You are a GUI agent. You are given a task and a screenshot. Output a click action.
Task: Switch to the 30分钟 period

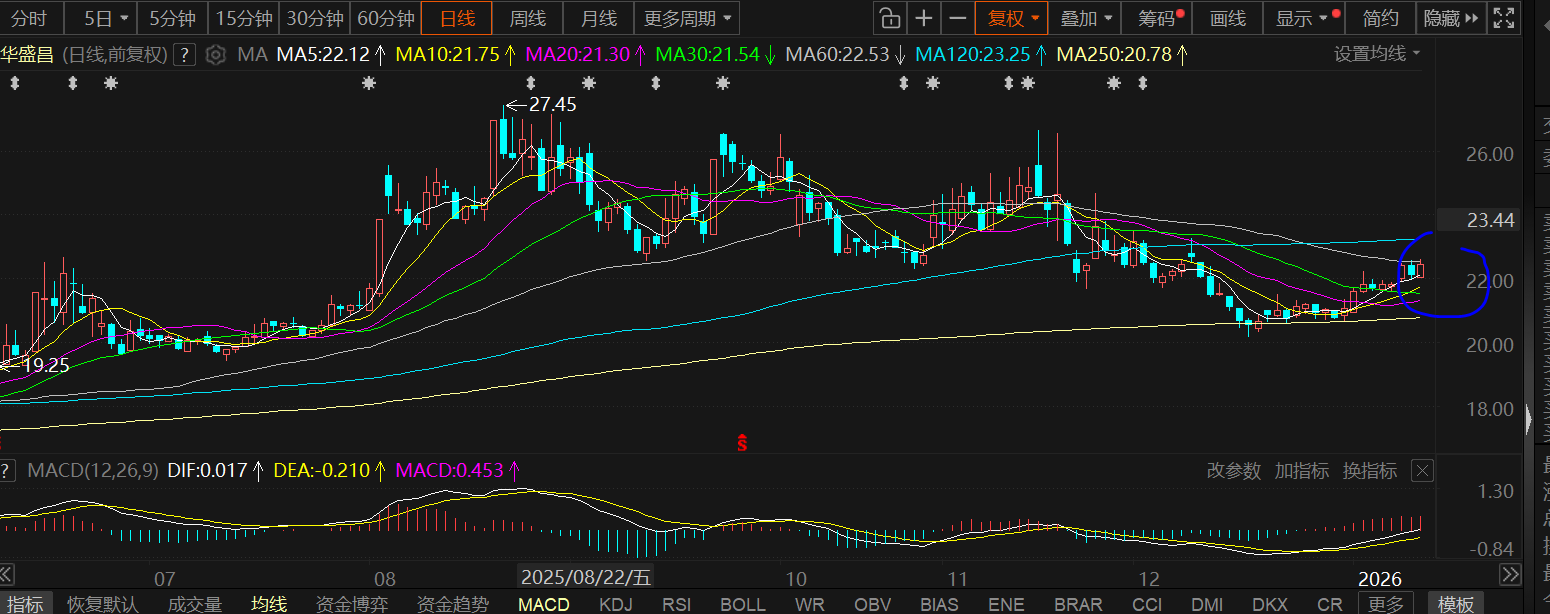[x=315, y=18]
